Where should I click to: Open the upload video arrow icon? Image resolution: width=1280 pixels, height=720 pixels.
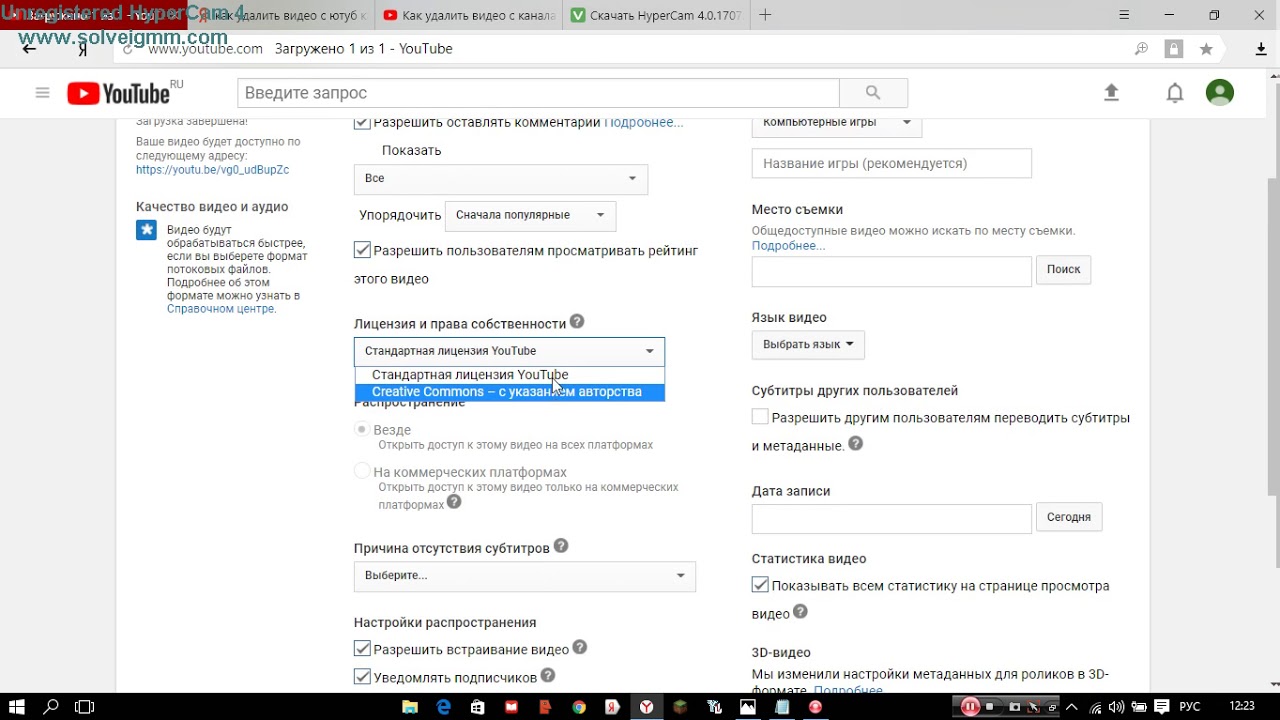[1111, 93]
